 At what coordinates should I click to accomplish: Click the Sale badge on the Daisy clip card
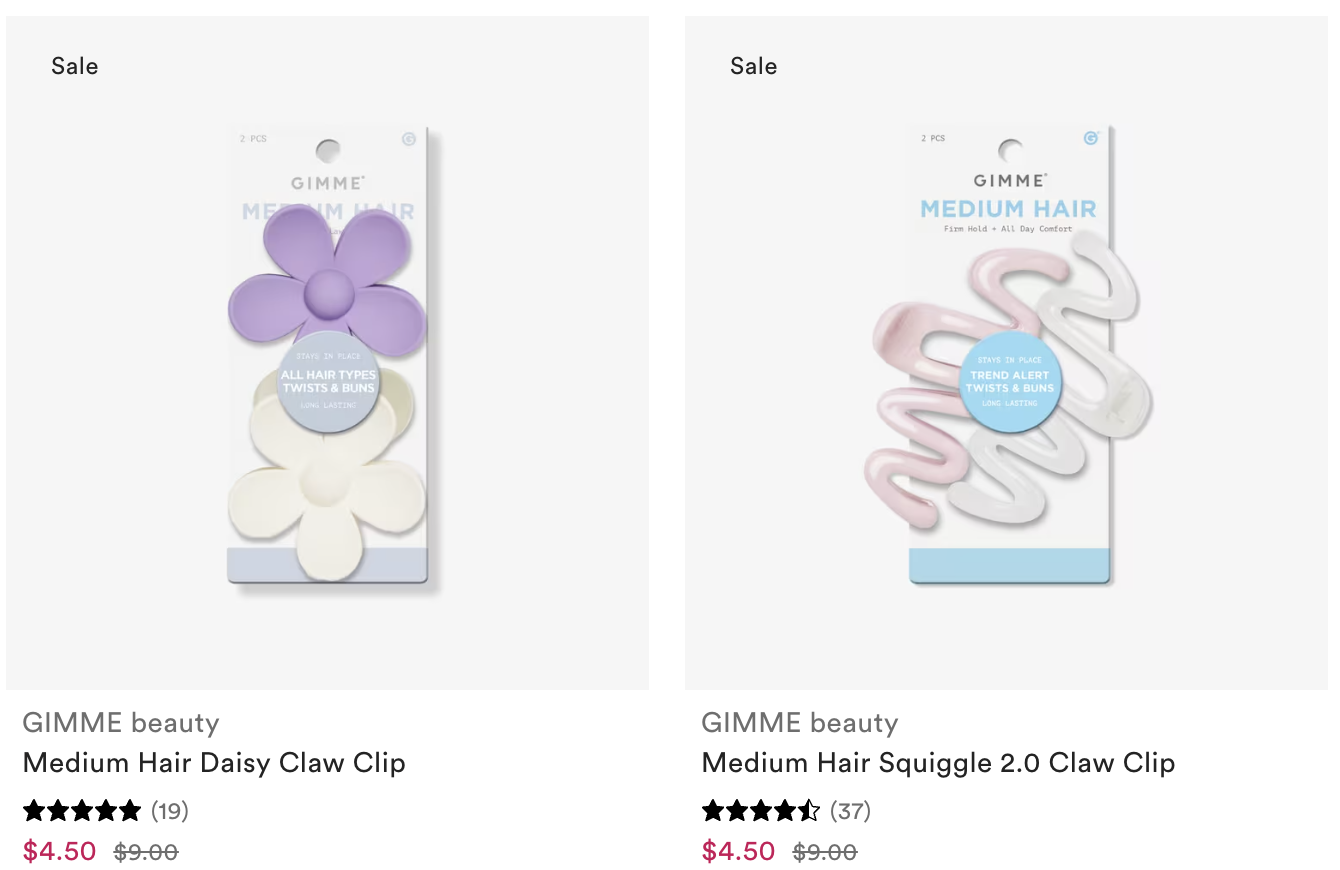point(75,66)
